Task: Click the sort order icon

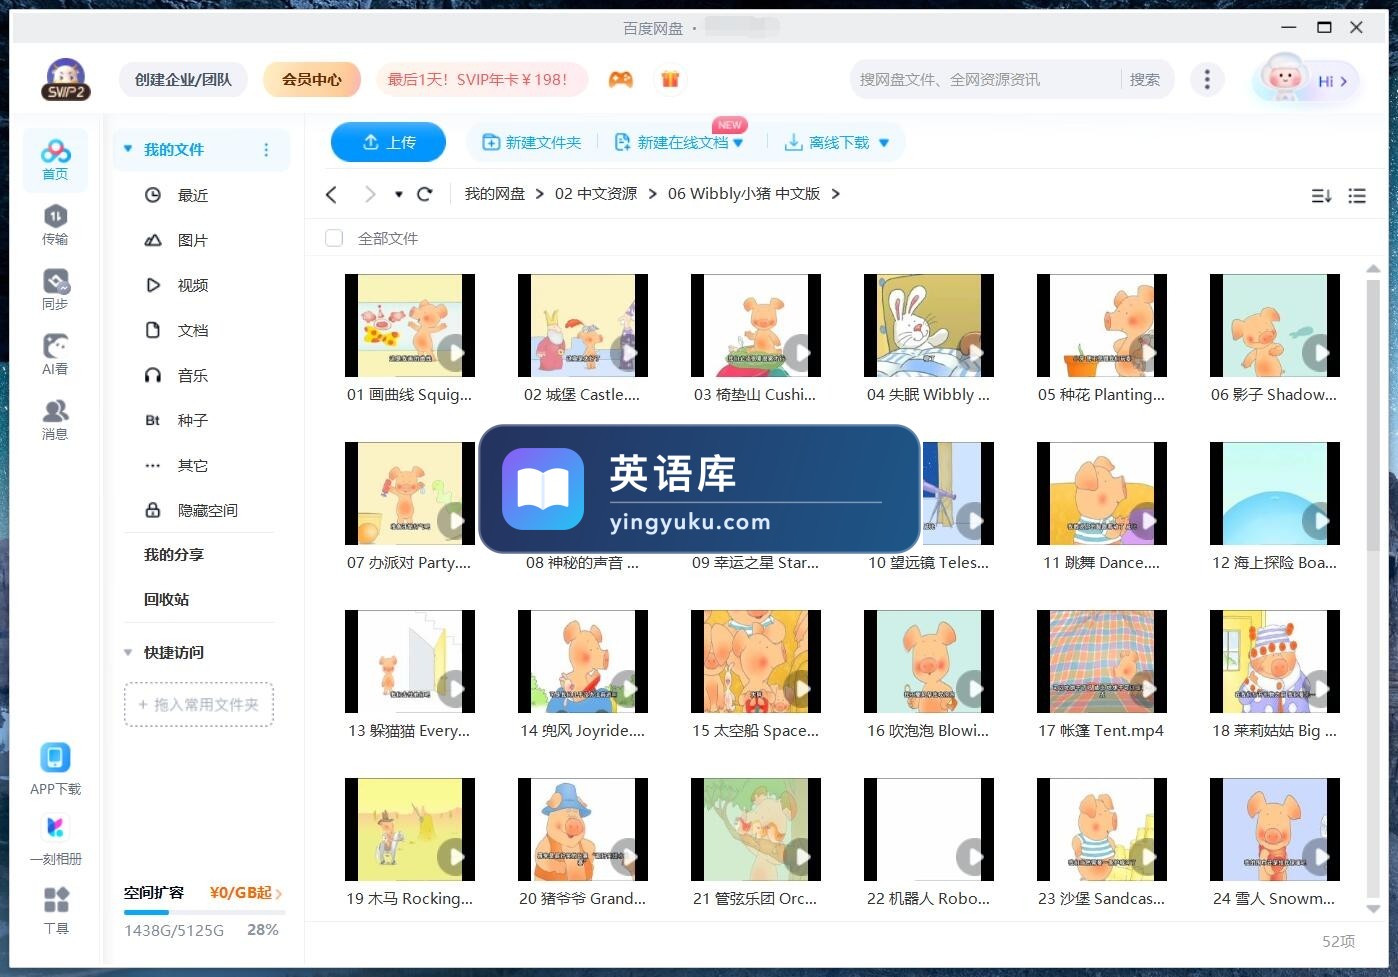Action: 1321,196
